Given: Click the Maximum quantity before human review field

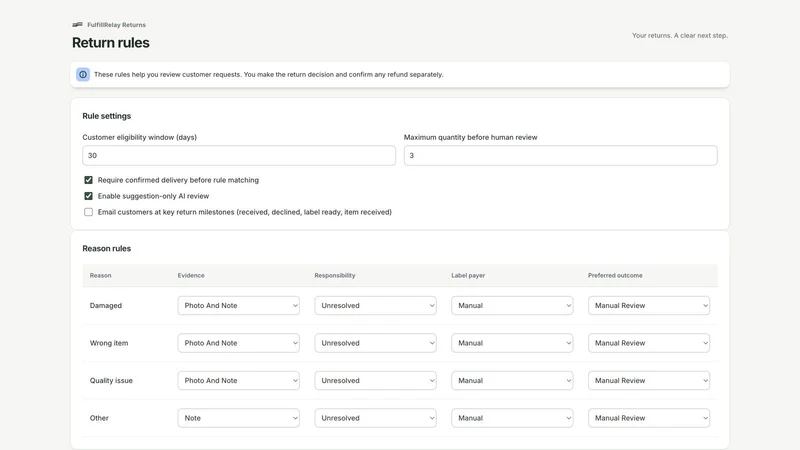Looking at the screenshot, I should [x=560, y=156].
